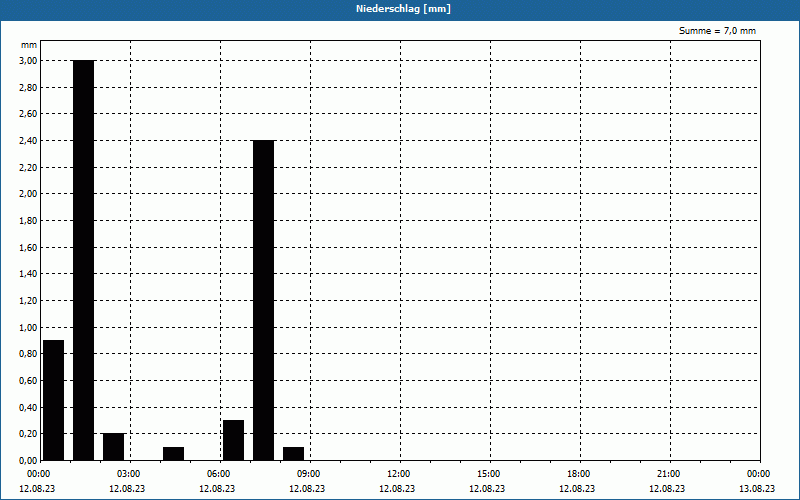
Task: Click the "mm" unit label above the y-axis
Action: pos(29,45)
